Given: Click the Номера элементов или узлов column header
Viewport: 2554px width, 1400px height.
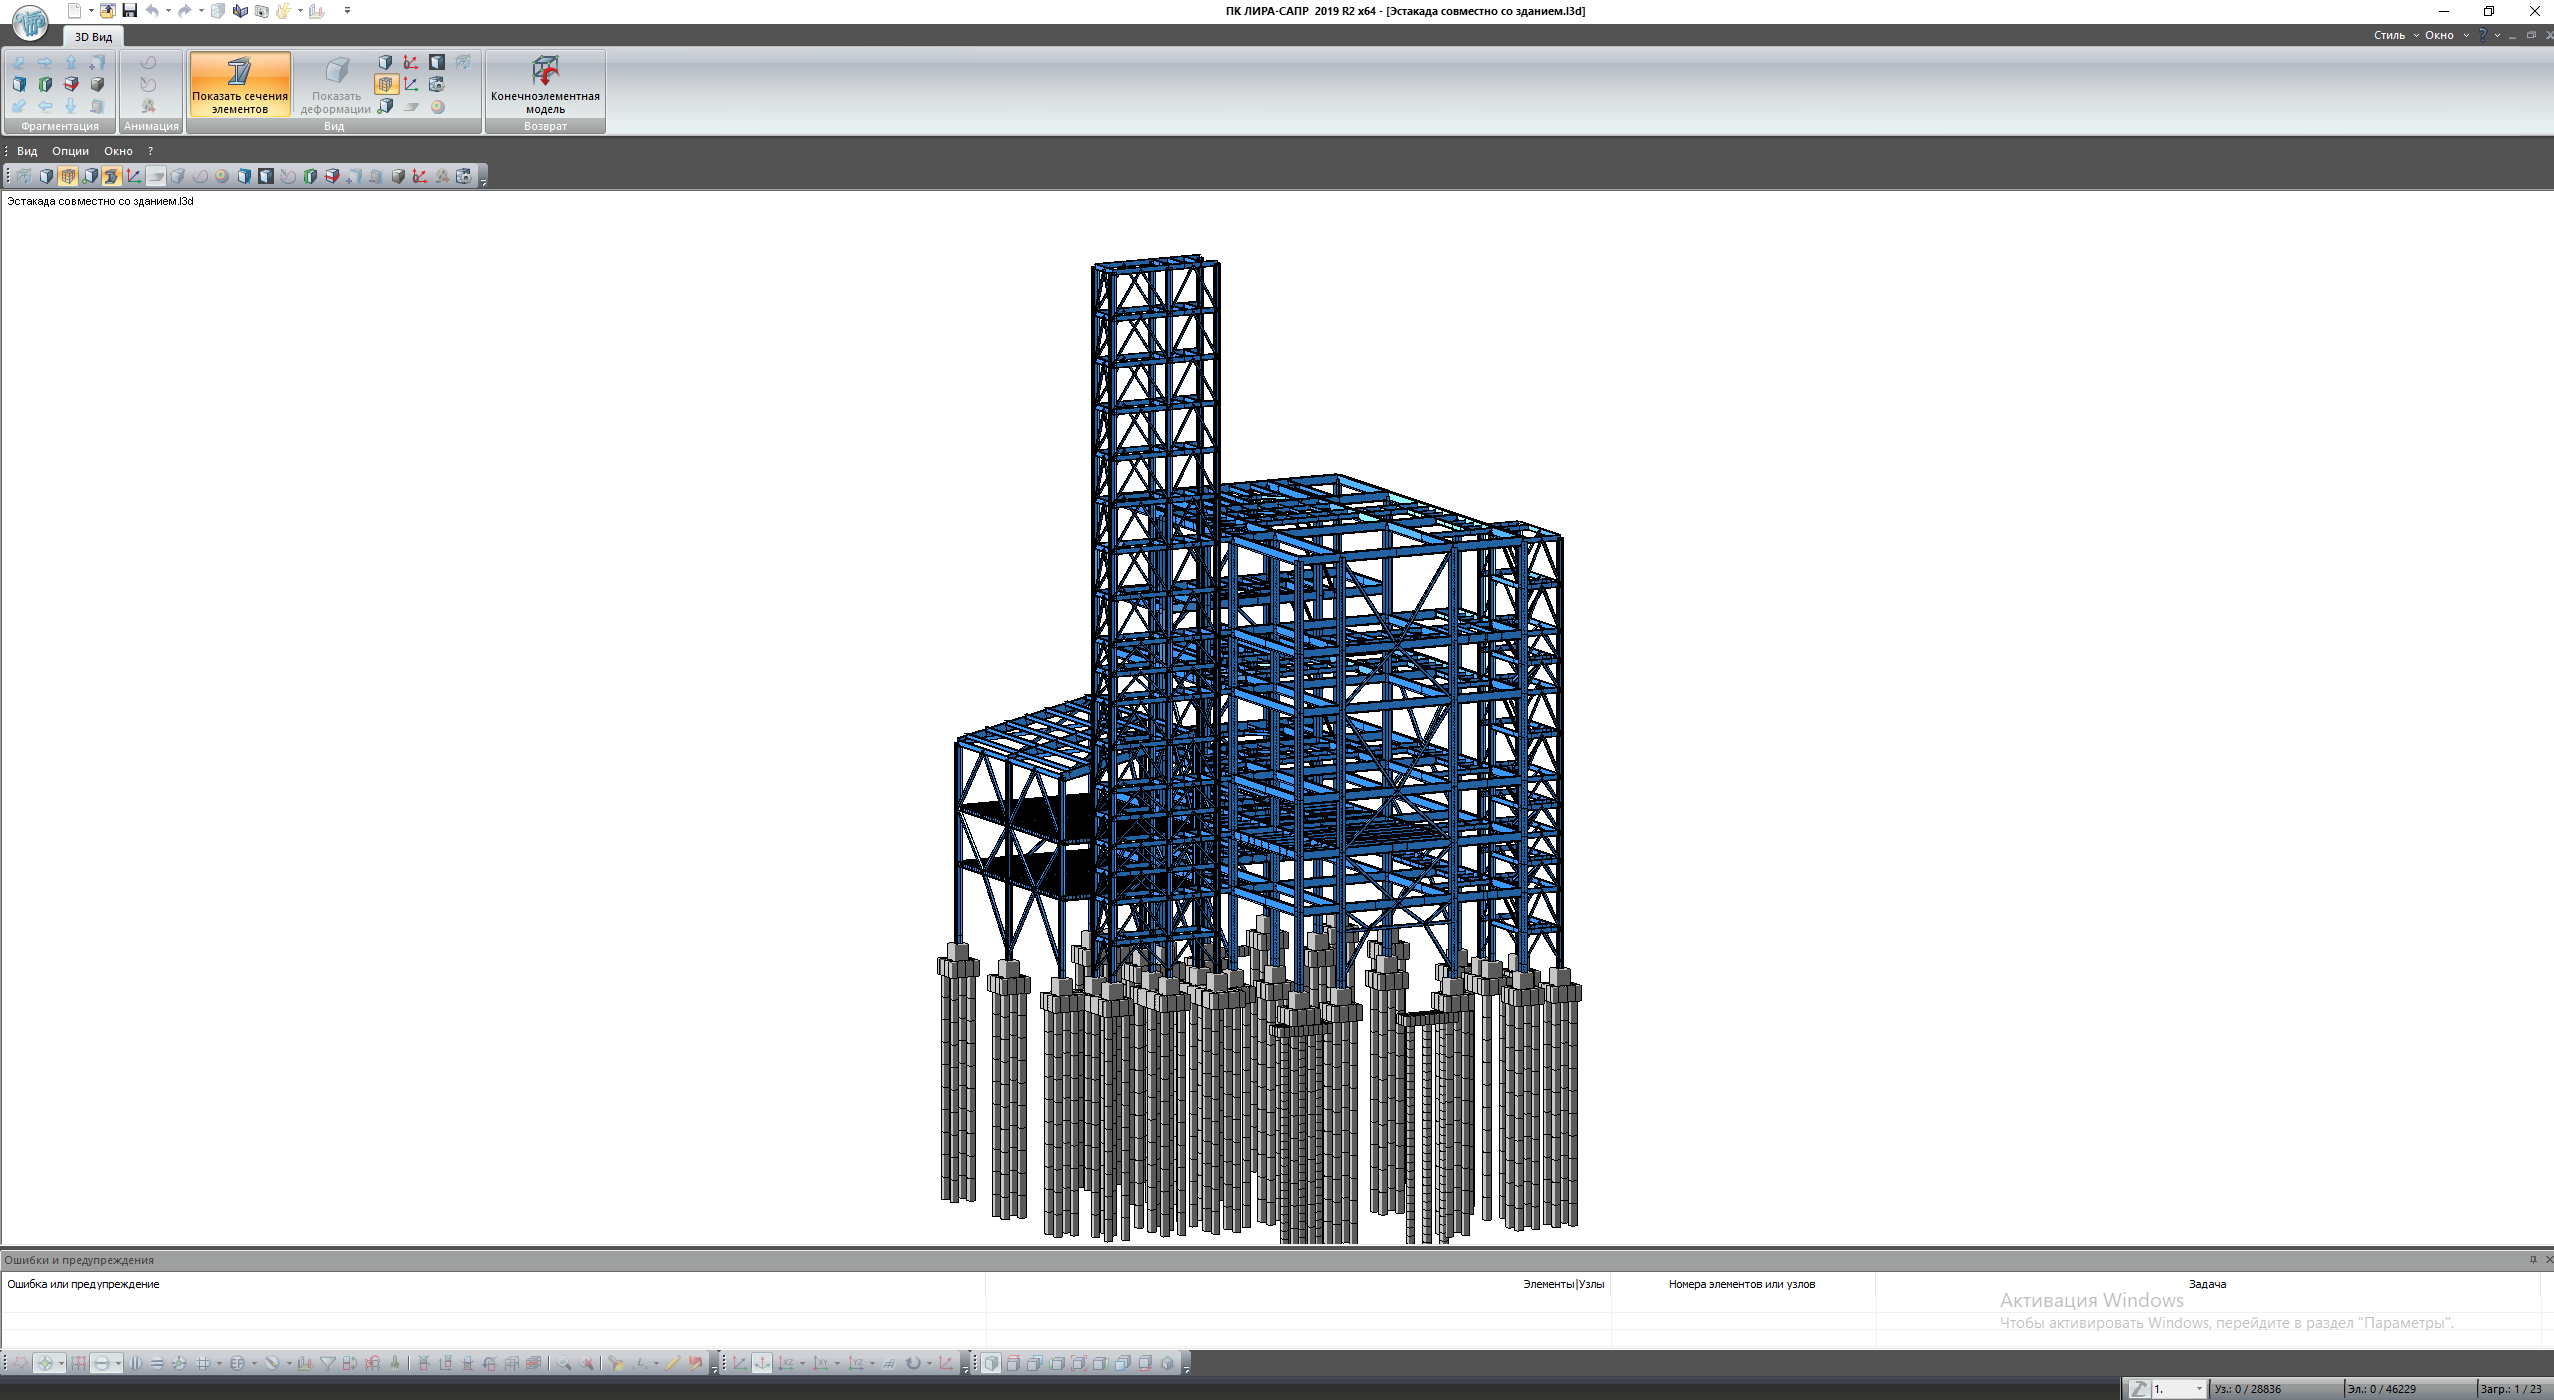Looking at the screenshot, I should click(x=1741, y=1284).
